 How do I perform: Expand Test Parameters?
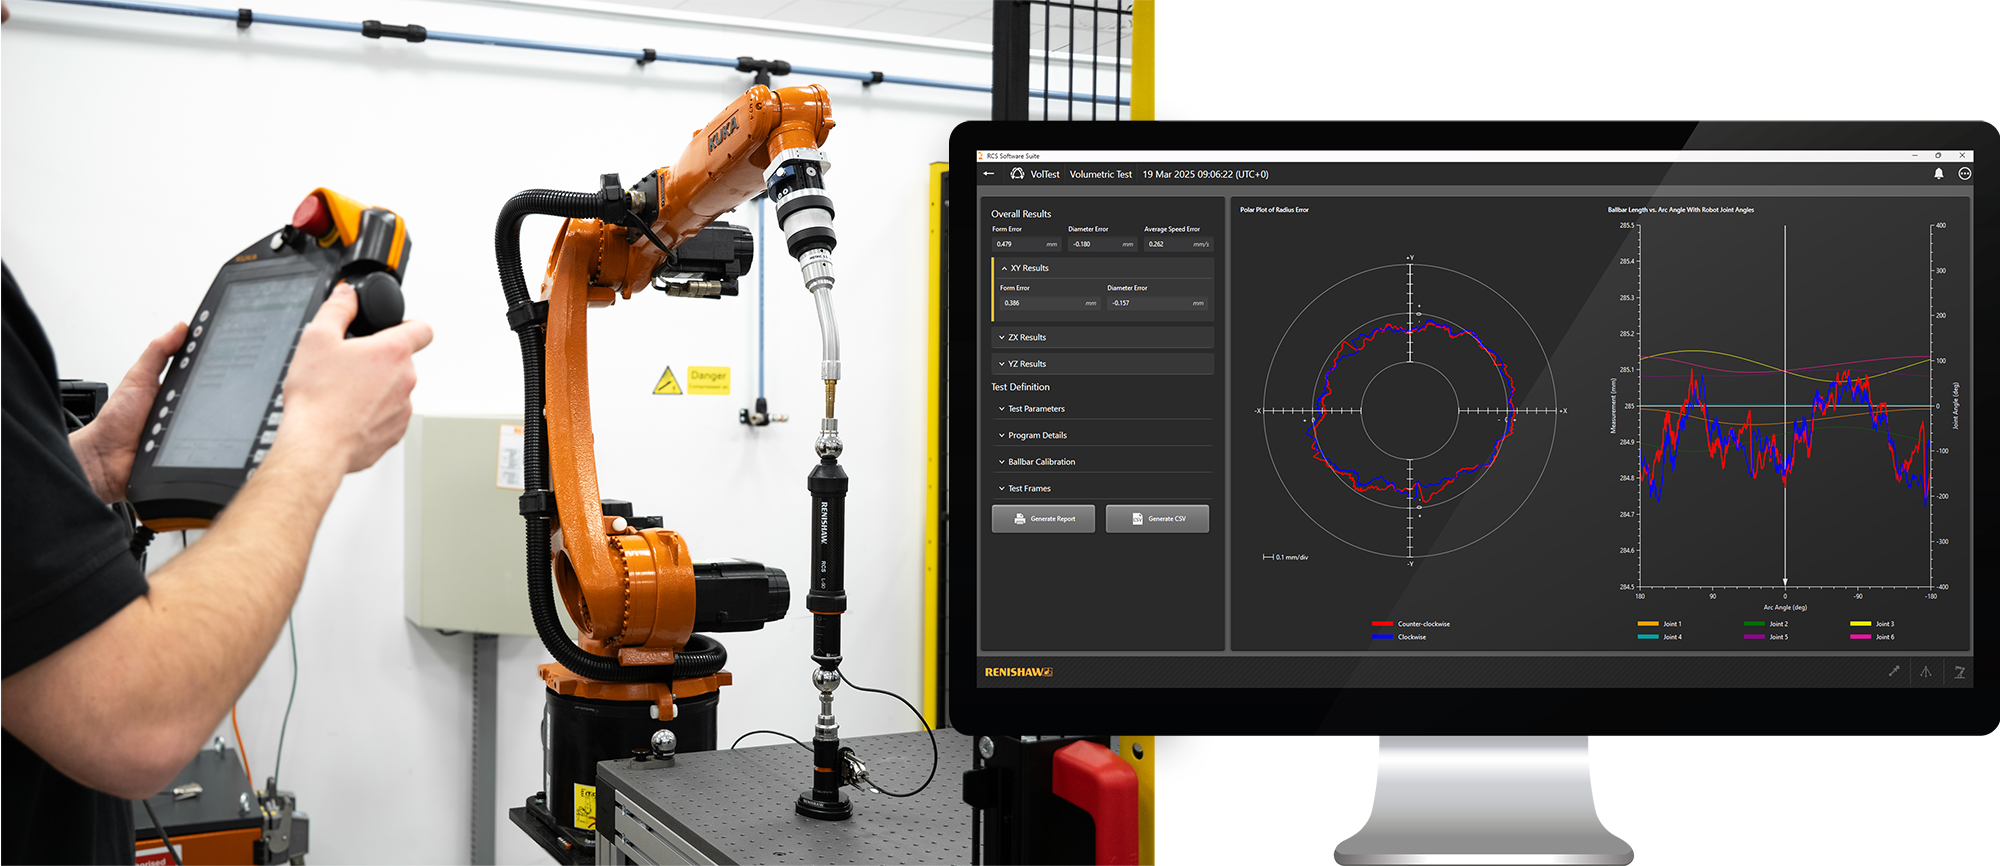[1002, 409]
